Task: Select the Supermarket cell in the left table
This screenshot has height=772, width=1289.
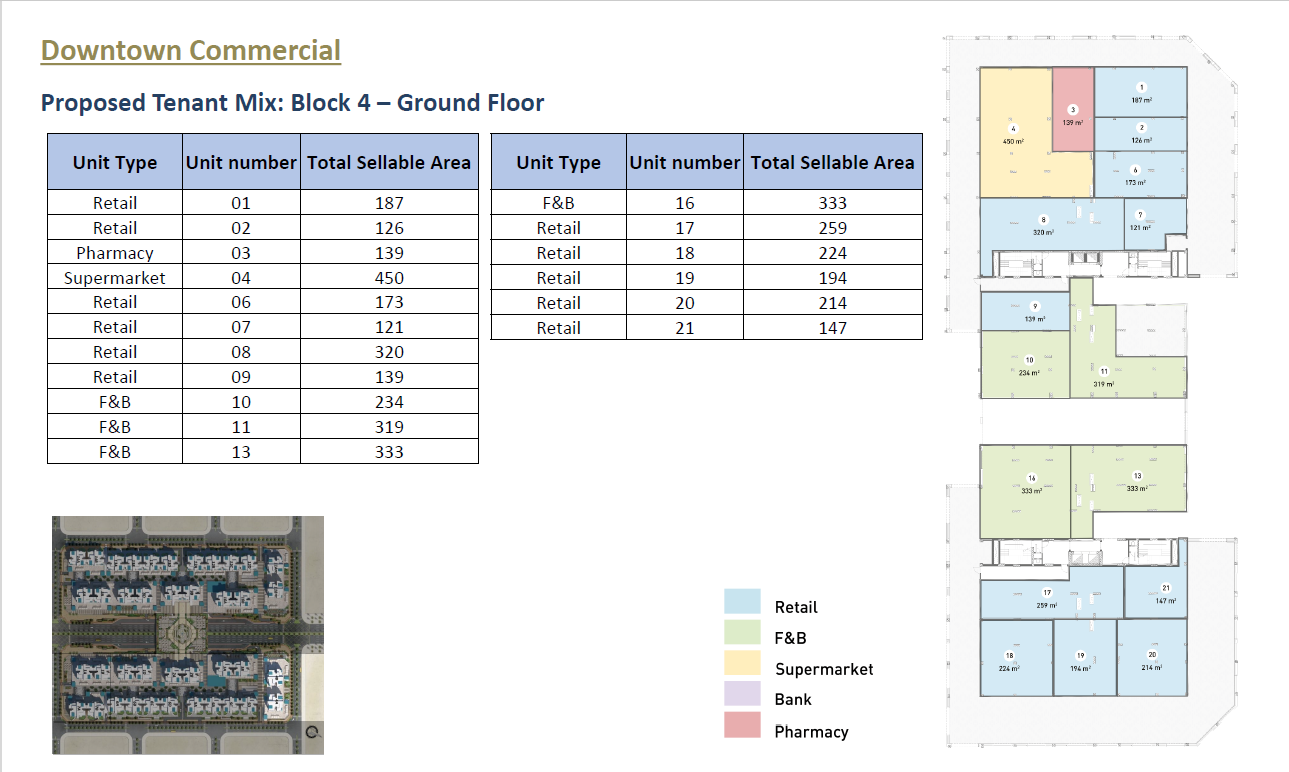Action: [x=115, y=278]
